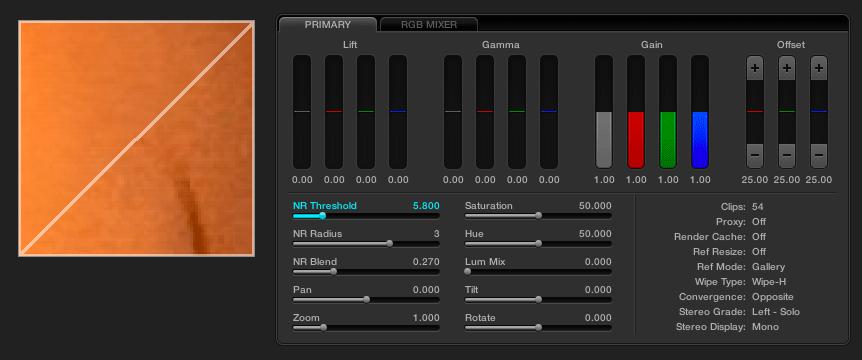Click the NR Blend slider
This screenshot has width=862, height=360.
pyautogui.click(x=366, y=272)
